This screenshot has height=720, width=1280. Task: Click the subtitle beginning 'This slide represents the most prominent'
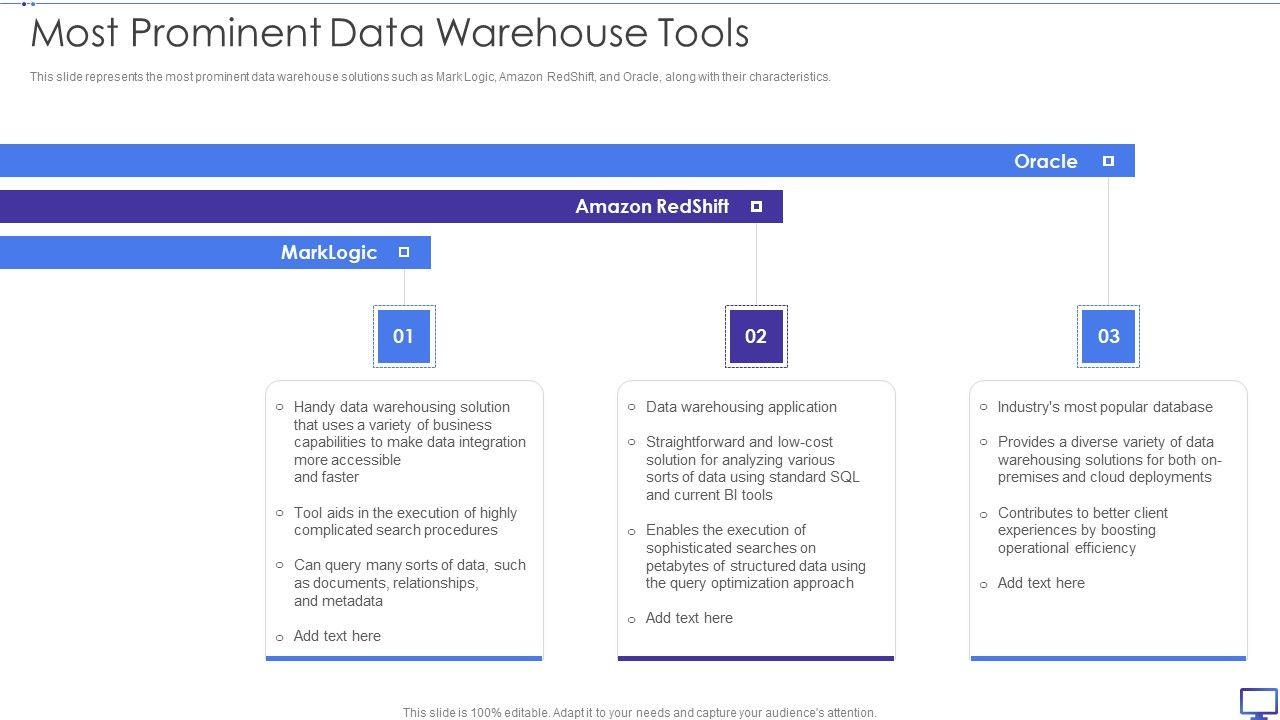point(430,77)
